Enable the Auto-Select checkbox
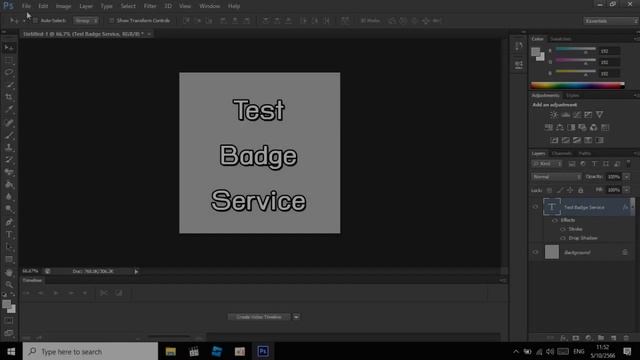640x360 pixels. point(36,20)
